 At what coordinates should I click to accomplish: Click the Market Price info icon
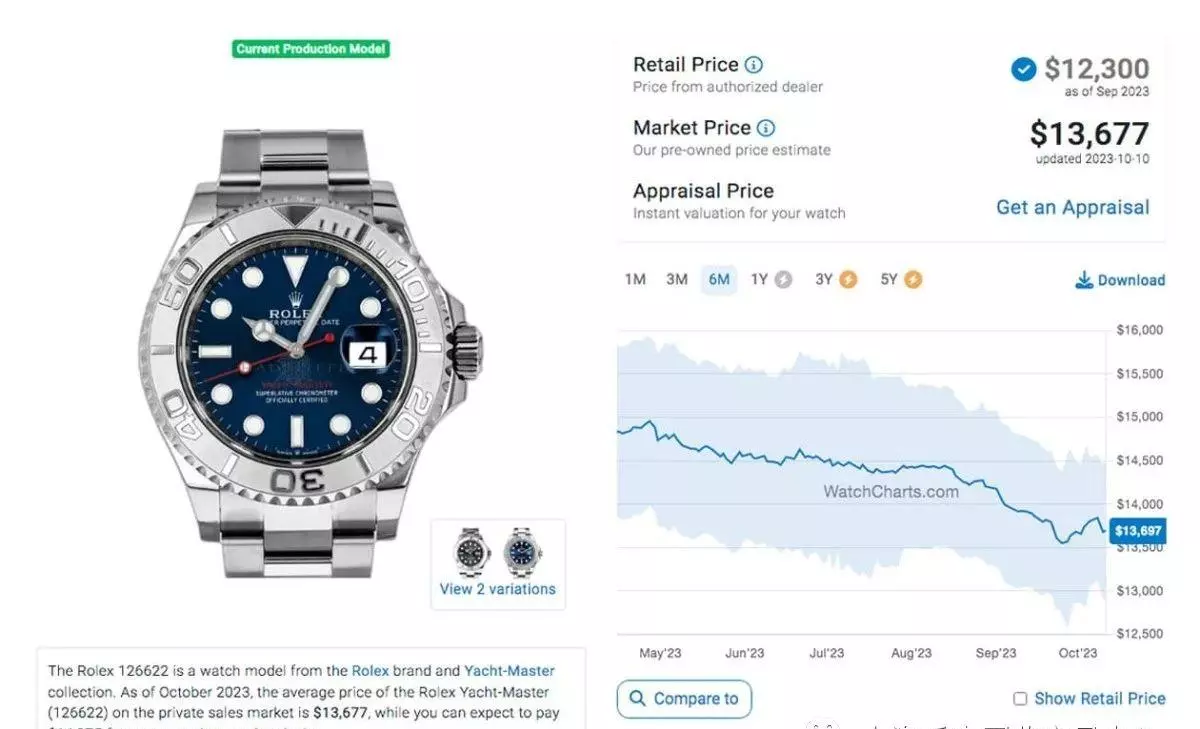click(766, 128)
